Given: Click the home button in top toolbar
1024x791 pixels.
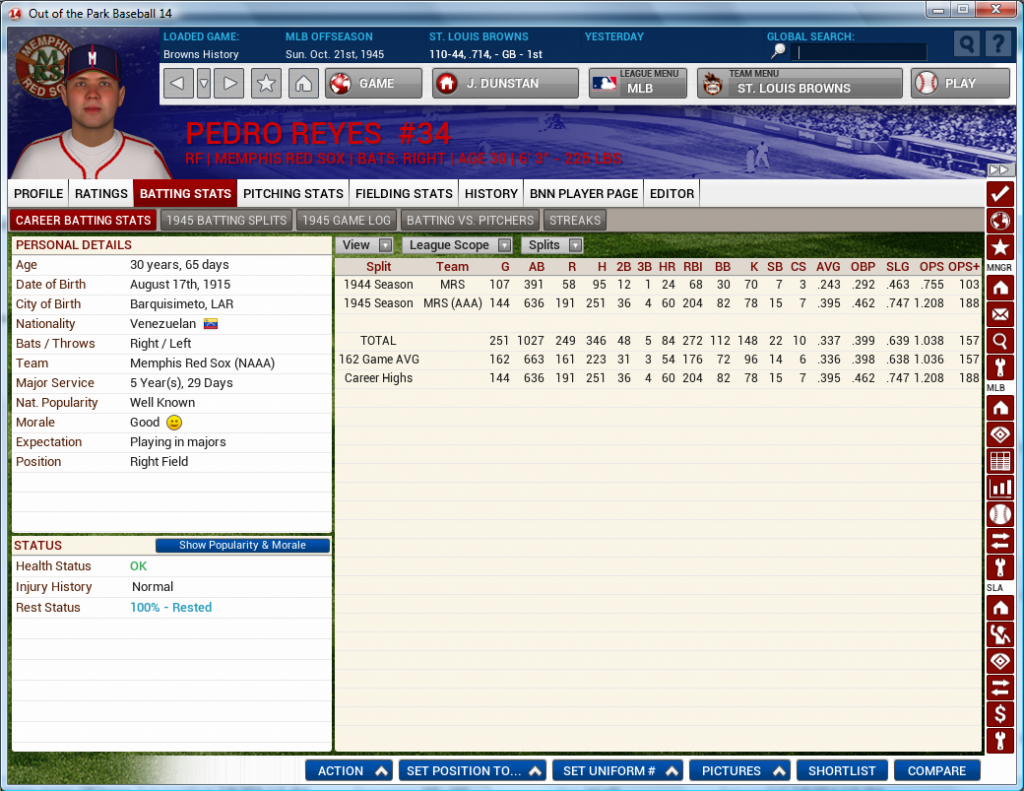Looking at the screenshot, I should (303, 84).
